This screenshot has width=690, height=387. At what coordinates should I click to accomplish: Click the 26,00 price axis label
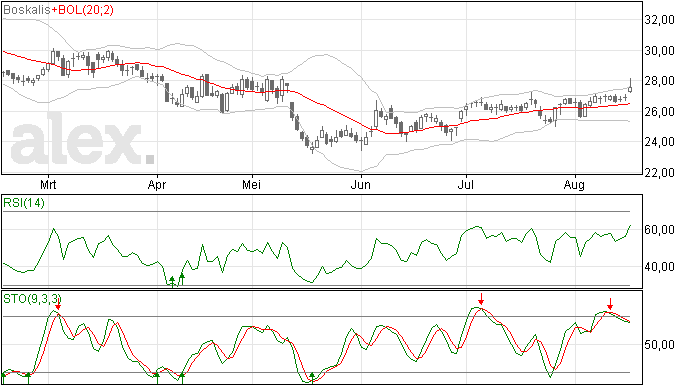(x=659, y=112)
